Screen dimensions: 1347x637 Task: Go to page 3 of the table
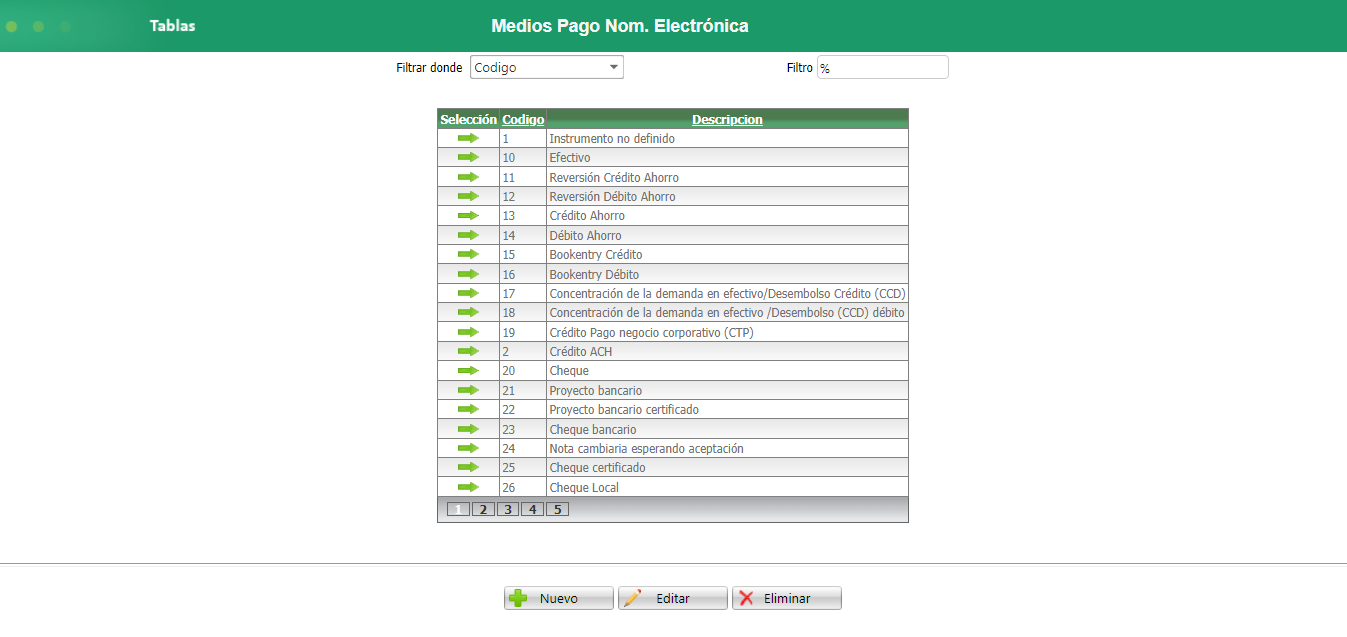coord(508,509)
